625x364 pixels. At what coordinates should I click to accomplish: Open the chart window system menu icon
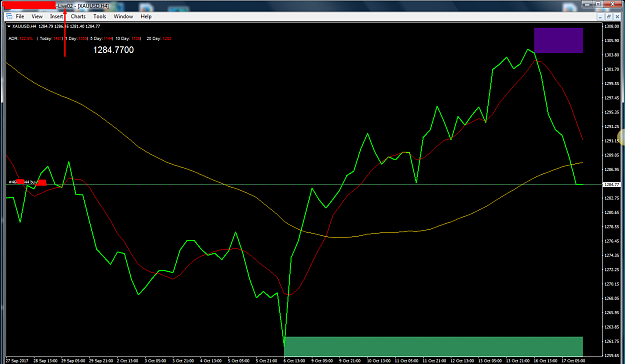coord(9,16)
